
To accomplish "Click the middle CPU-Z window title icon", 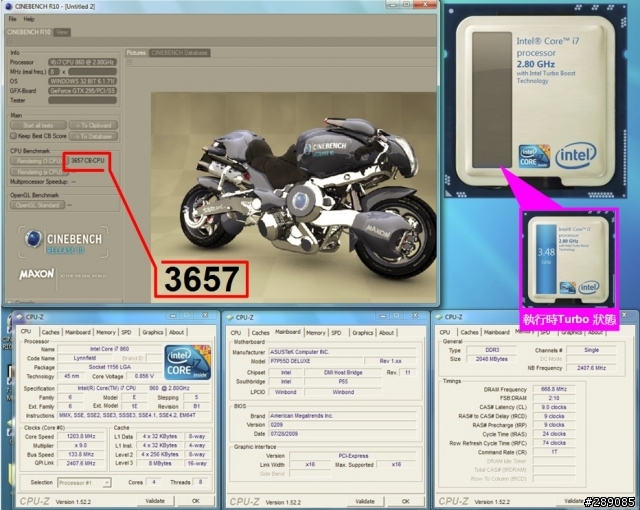I will tap(229, 317).
